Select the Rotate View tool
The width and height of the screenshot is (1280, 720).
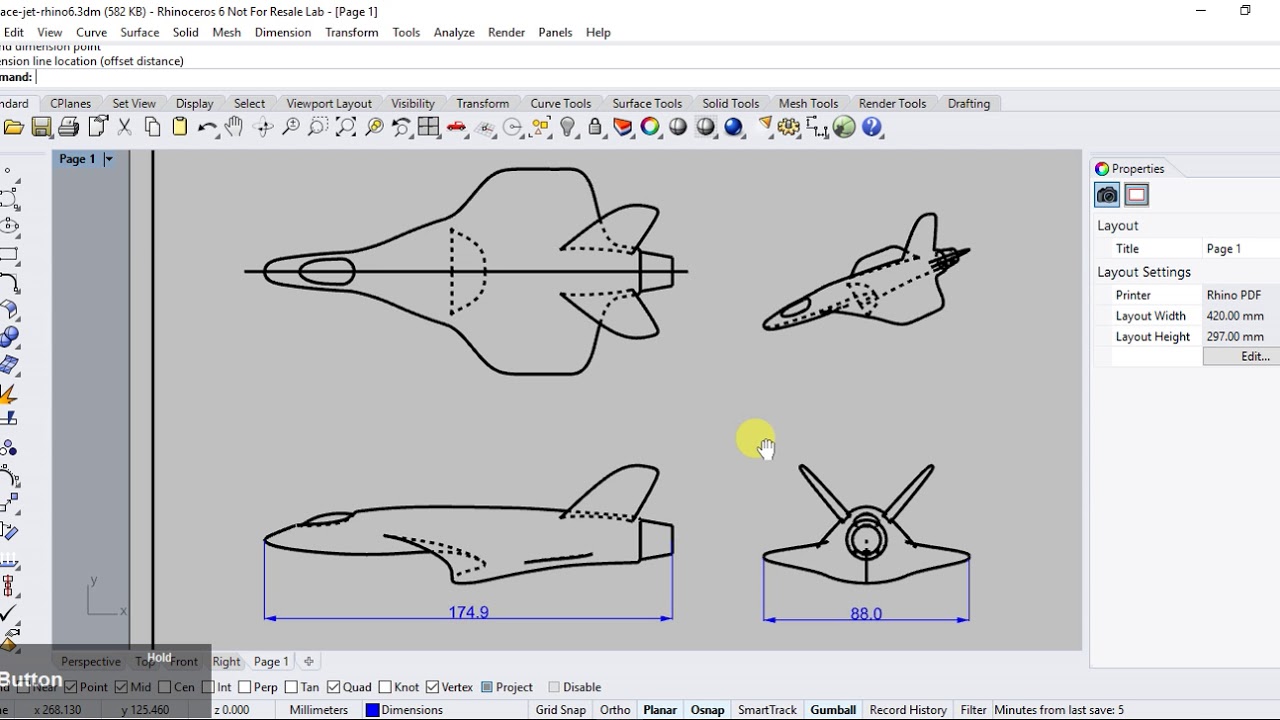264,127
